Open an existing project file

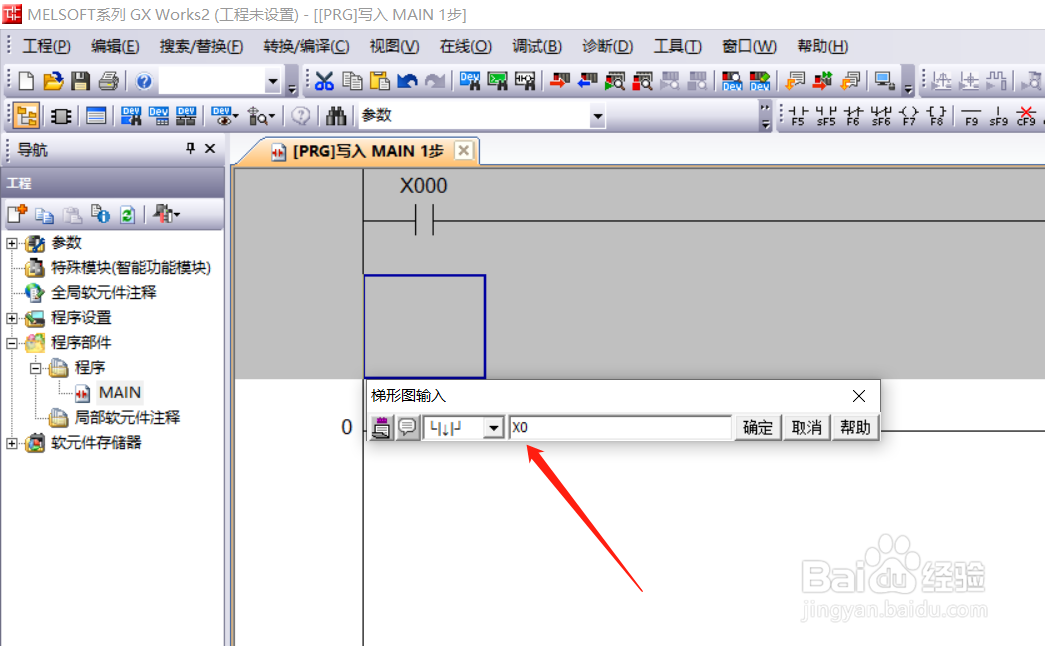(x=53, y=81)
